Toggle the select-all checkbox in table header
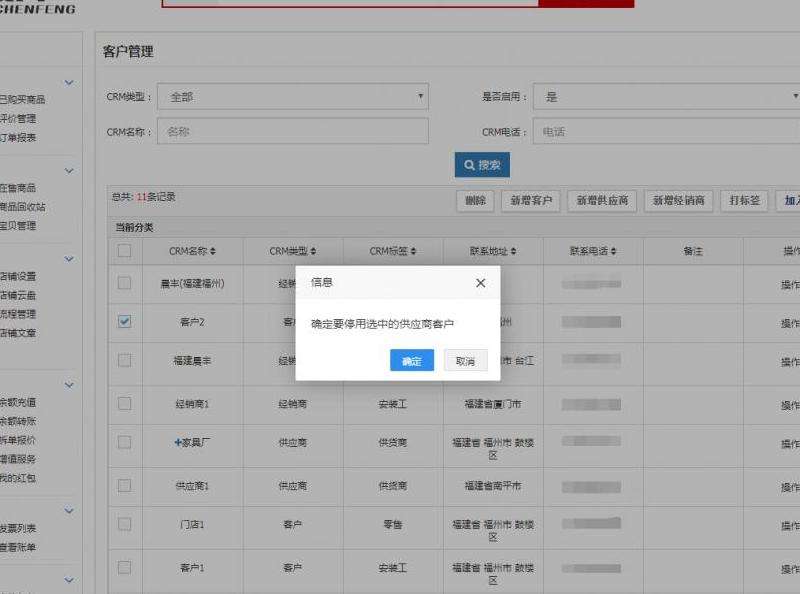The image size is (800, 594). [124, 251]
